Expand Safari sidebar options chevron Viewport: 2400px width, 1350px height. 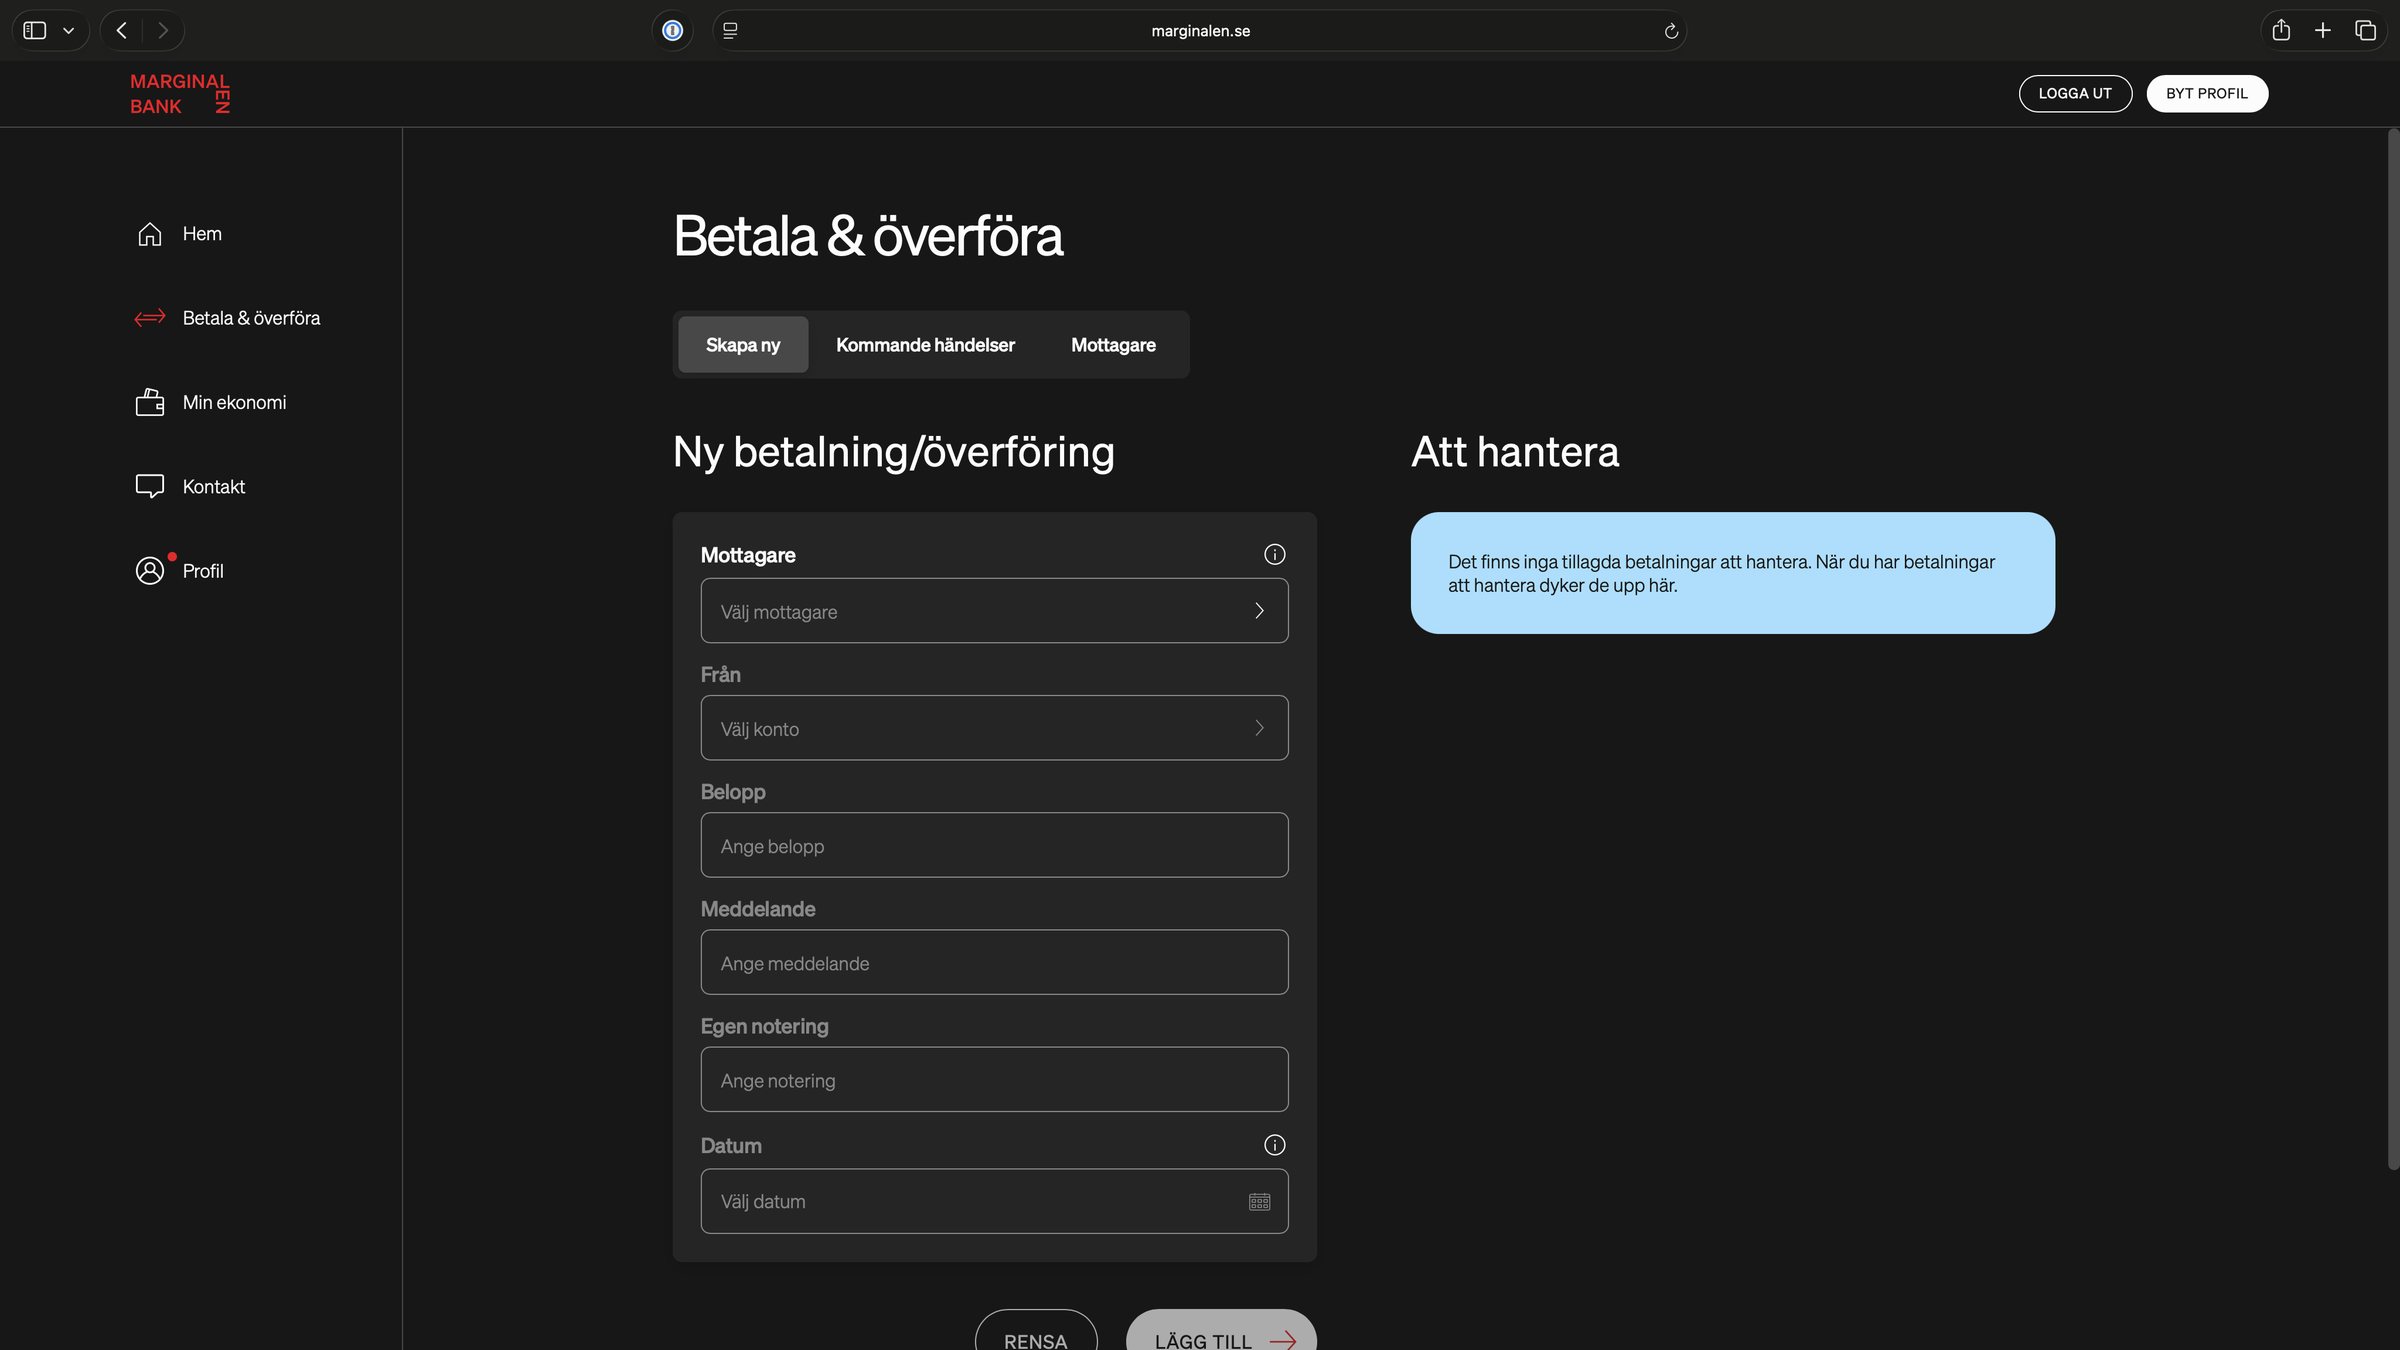click(x=68, y=31)
